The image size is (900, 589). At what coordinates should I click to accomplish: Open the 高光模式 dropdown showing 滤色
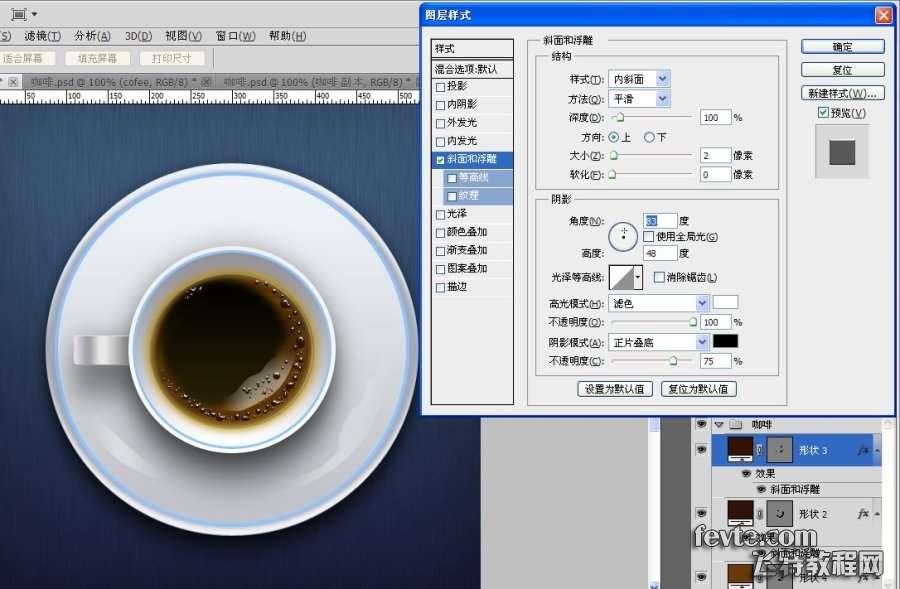(658, 303)
